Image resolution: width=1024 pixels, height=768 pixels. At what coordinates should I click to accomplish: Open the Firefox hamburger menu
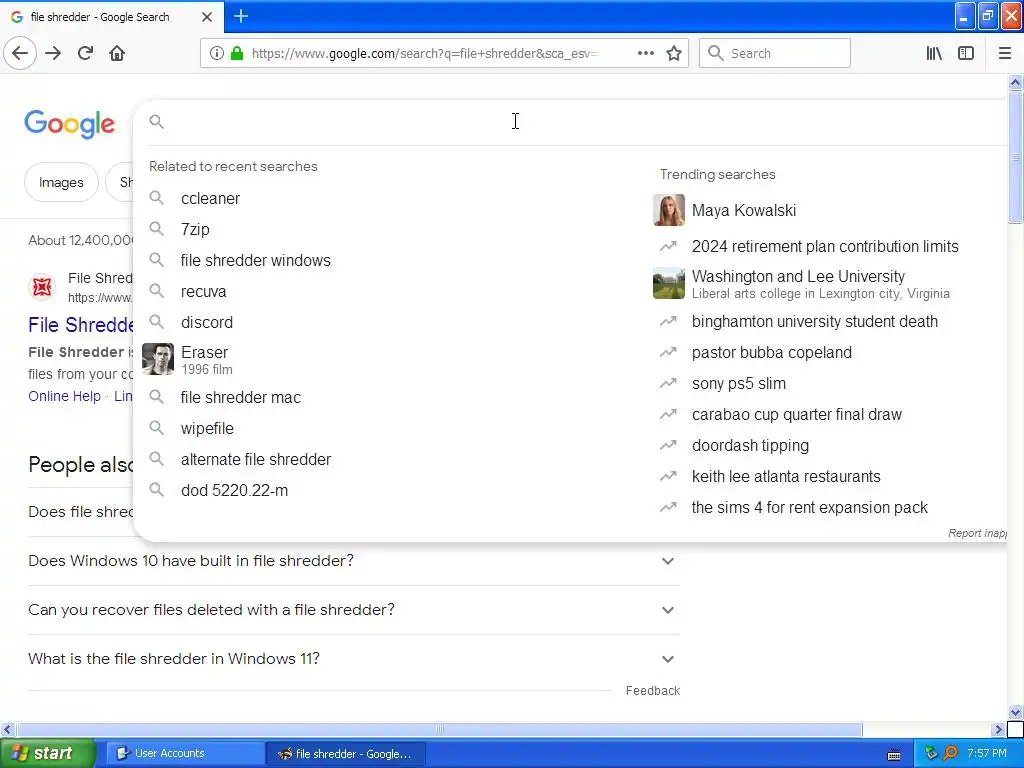(x=1004, y=53)
